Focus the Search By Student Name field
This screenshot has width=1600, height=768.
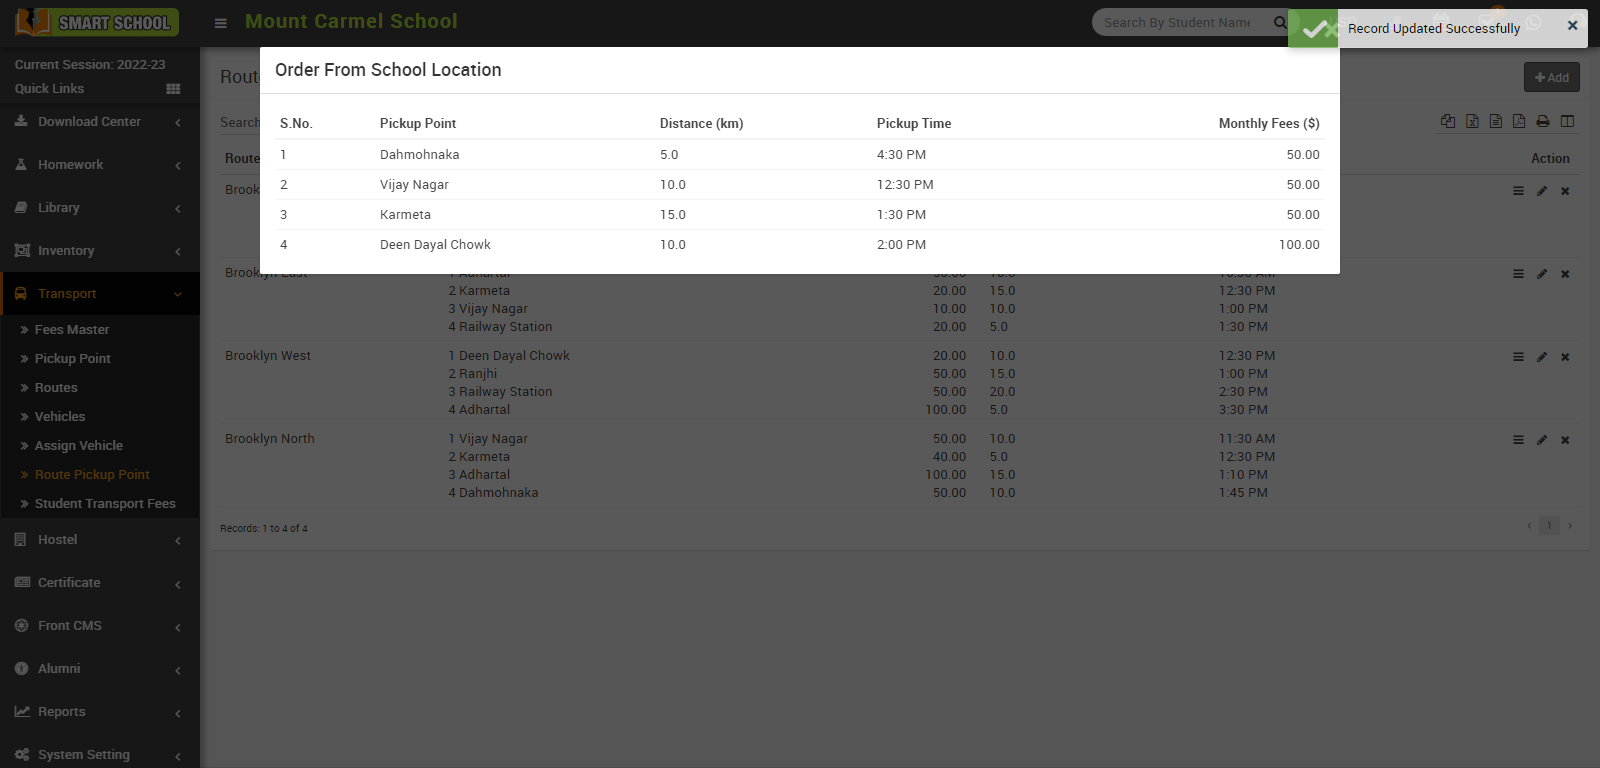pyautogui.click(x=1178, y=23)
